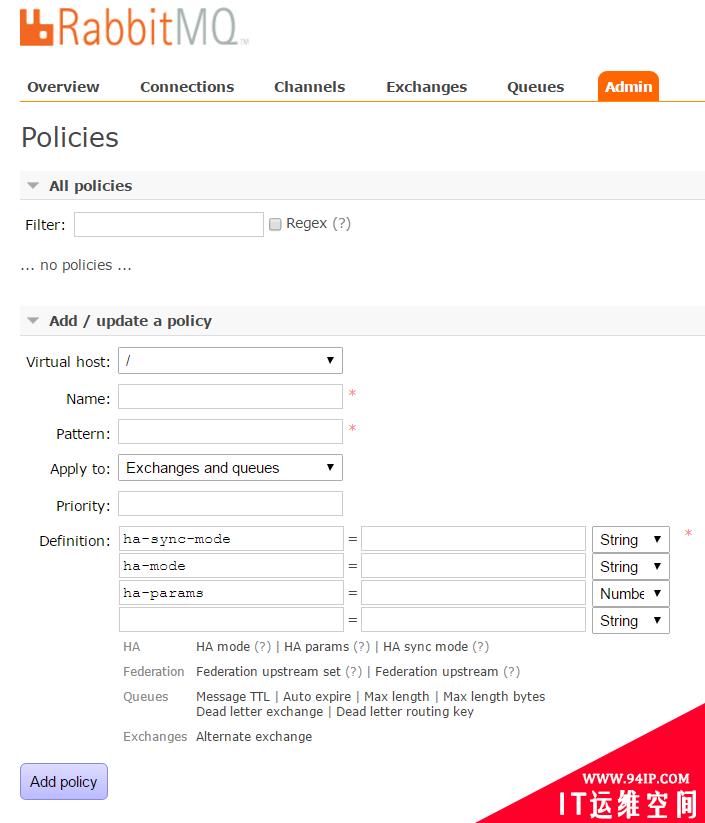This screenshot has width=705, height=823.
Task: Click the Auto expire link
Action: pos(317,697)
